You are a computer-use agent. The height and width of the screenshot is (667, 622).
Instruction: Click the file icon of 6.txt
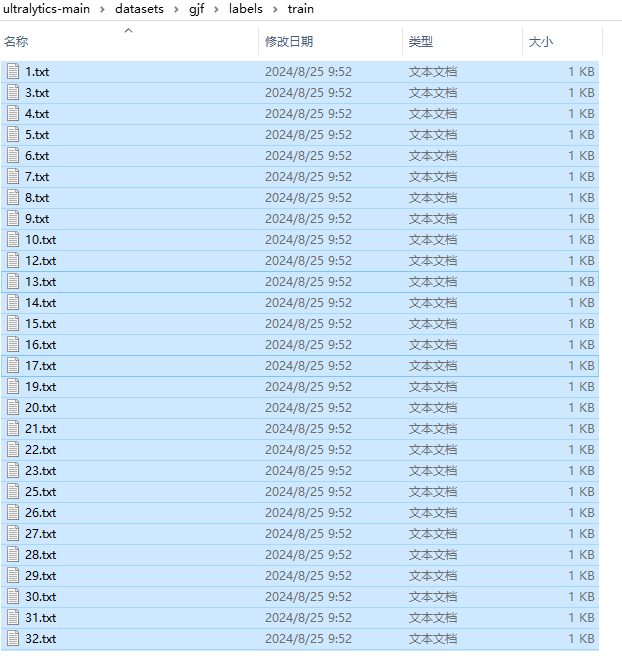point(13,155)
